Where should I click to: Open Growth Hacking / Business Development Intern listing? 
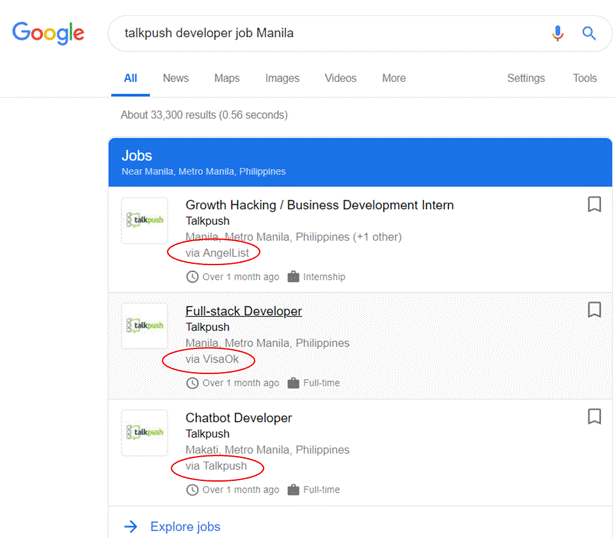coord(319,205)
